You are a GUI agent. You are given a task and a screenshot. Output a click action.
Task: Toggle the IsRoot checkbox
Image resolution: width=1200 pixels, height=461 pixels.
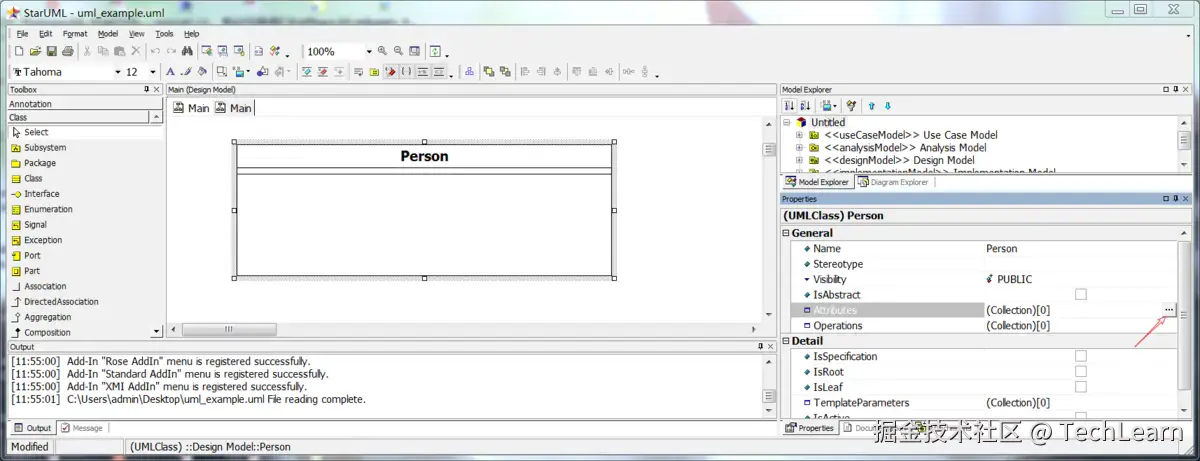(1080, 372)
